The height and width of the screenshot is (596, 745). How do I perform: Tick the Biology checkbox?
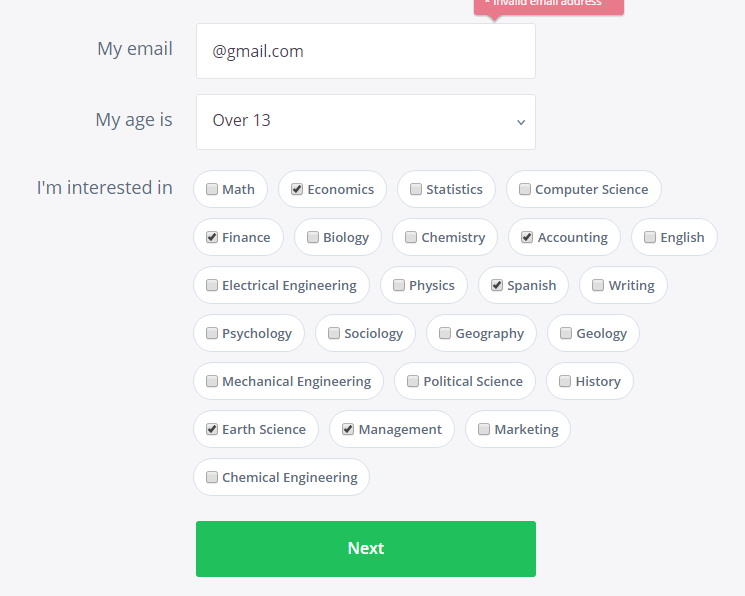pos(313,237)
